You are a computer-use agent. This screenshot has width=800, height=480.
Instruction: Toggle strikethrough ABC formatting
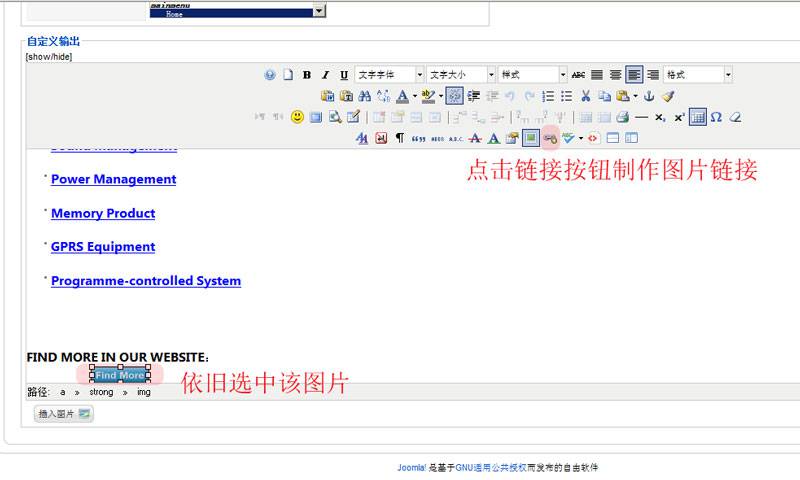[578, 75]
